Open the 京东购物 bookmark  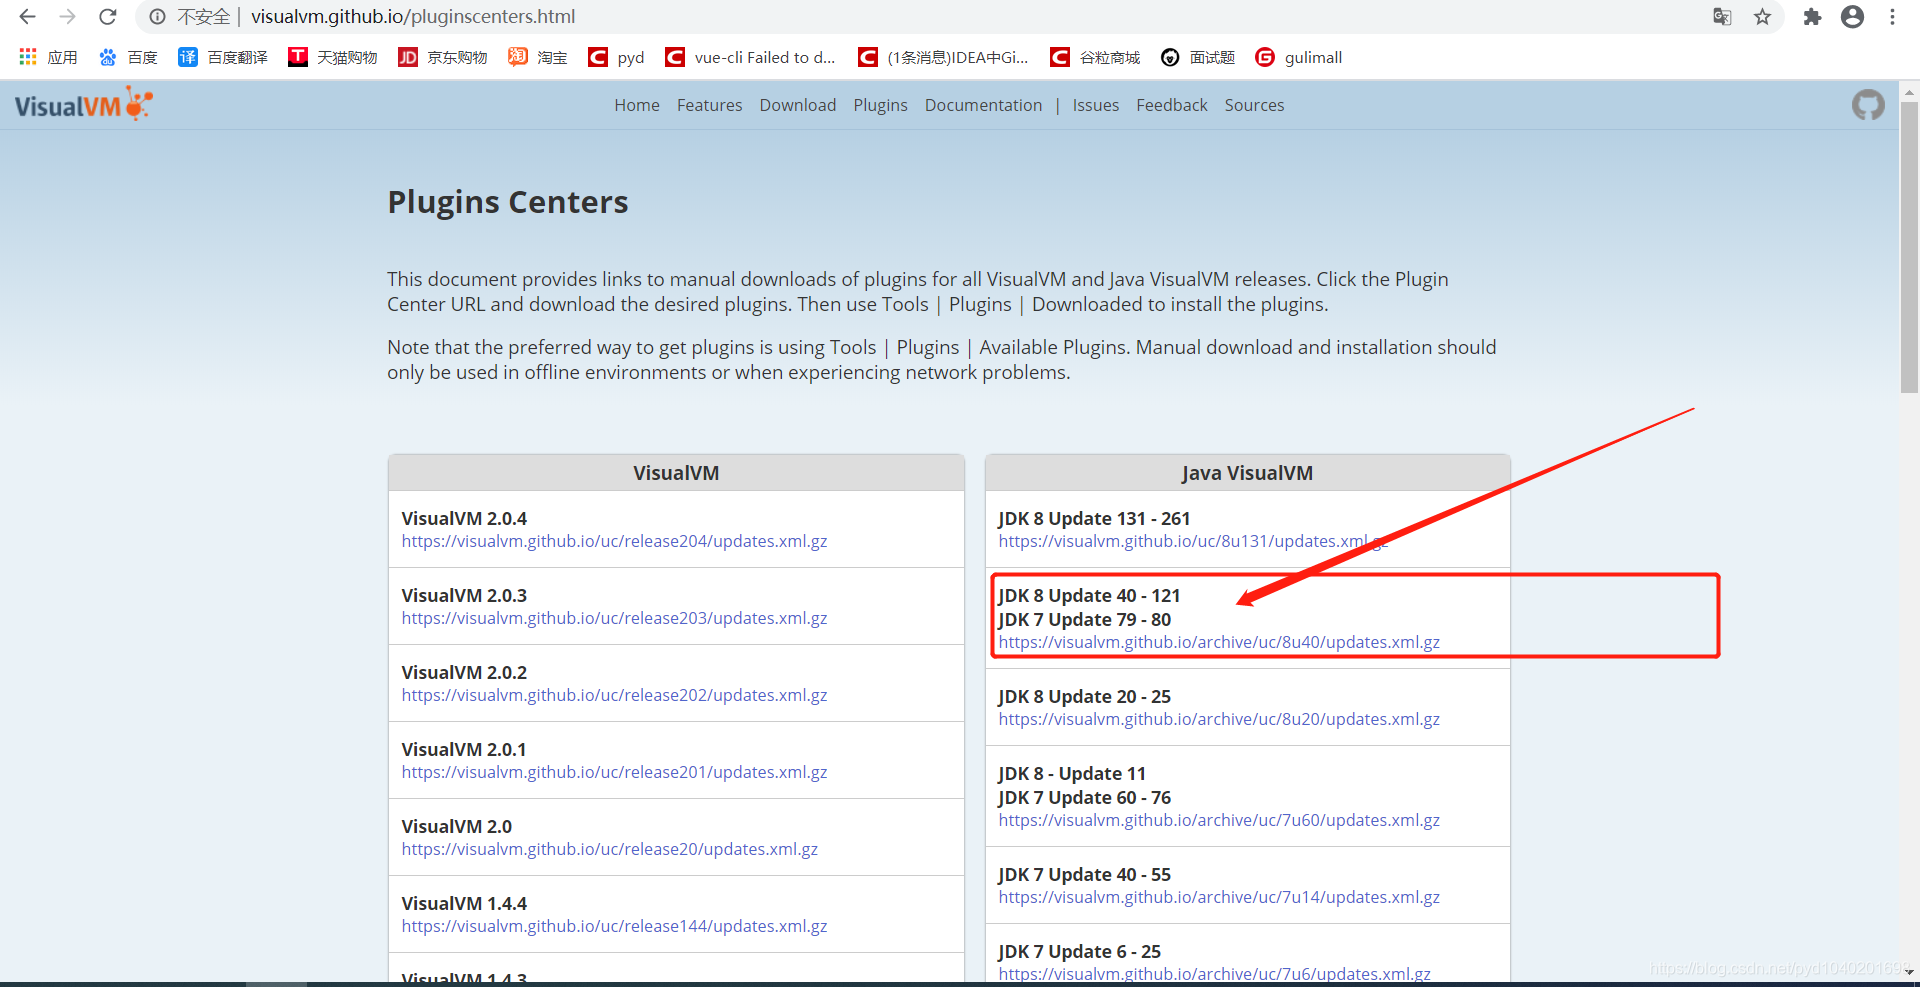[x=442, y=57]
